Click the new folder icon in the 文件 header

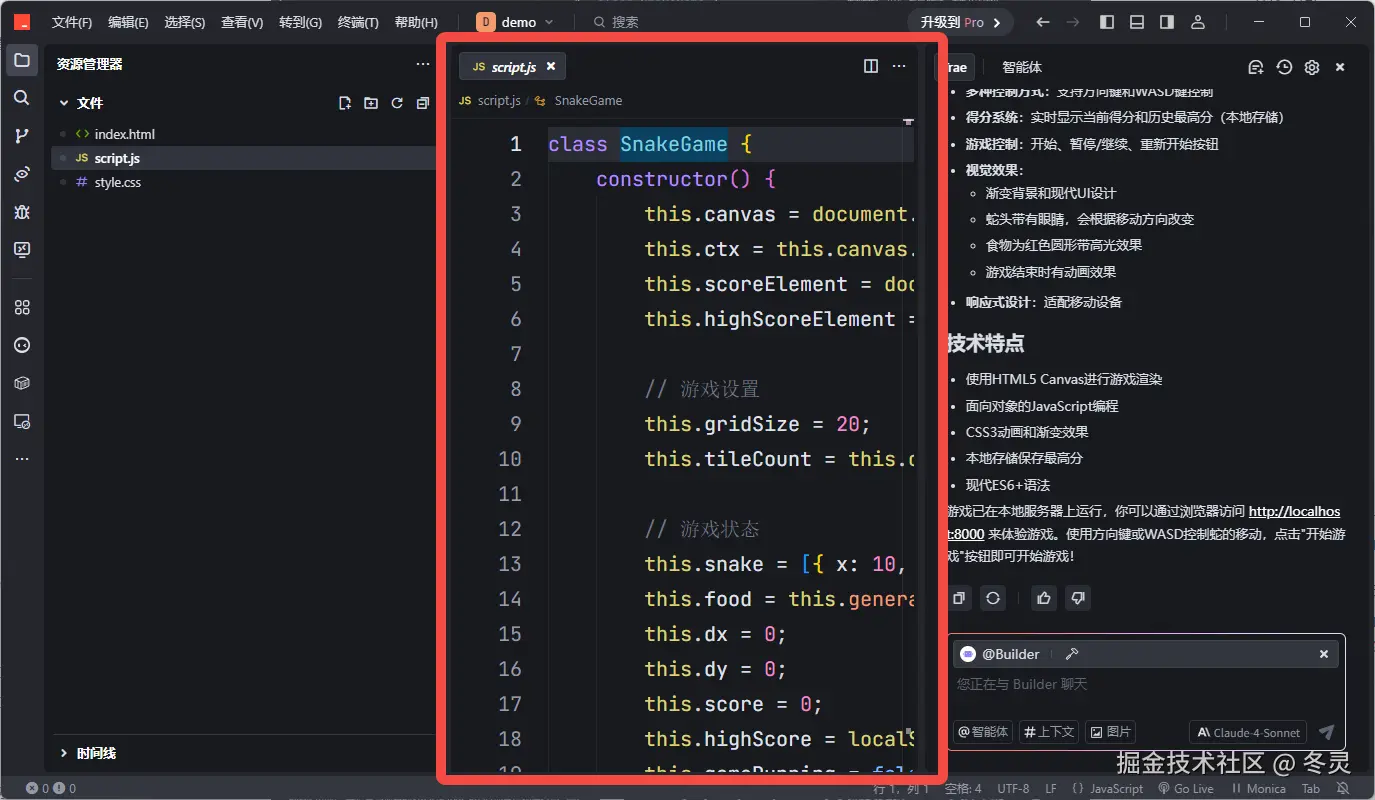(371, 103)
